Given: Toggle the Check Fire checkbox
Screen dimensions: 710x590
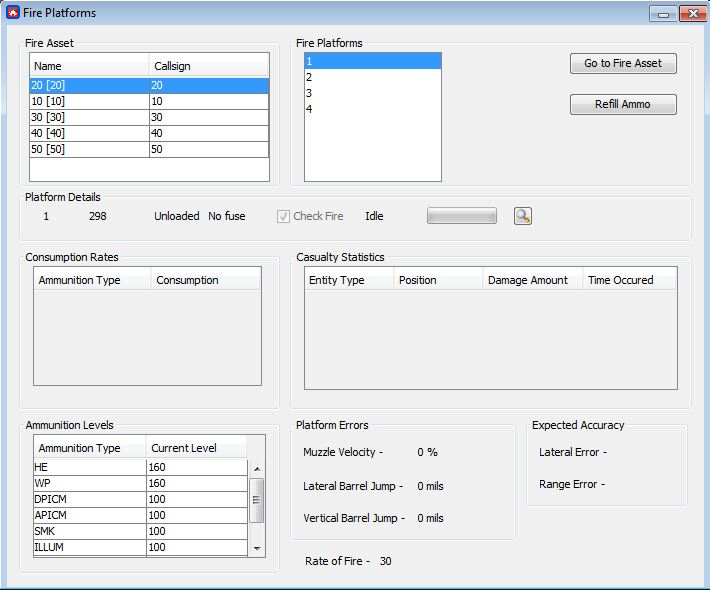Looking at the screenshot, I should click(283, 216).
